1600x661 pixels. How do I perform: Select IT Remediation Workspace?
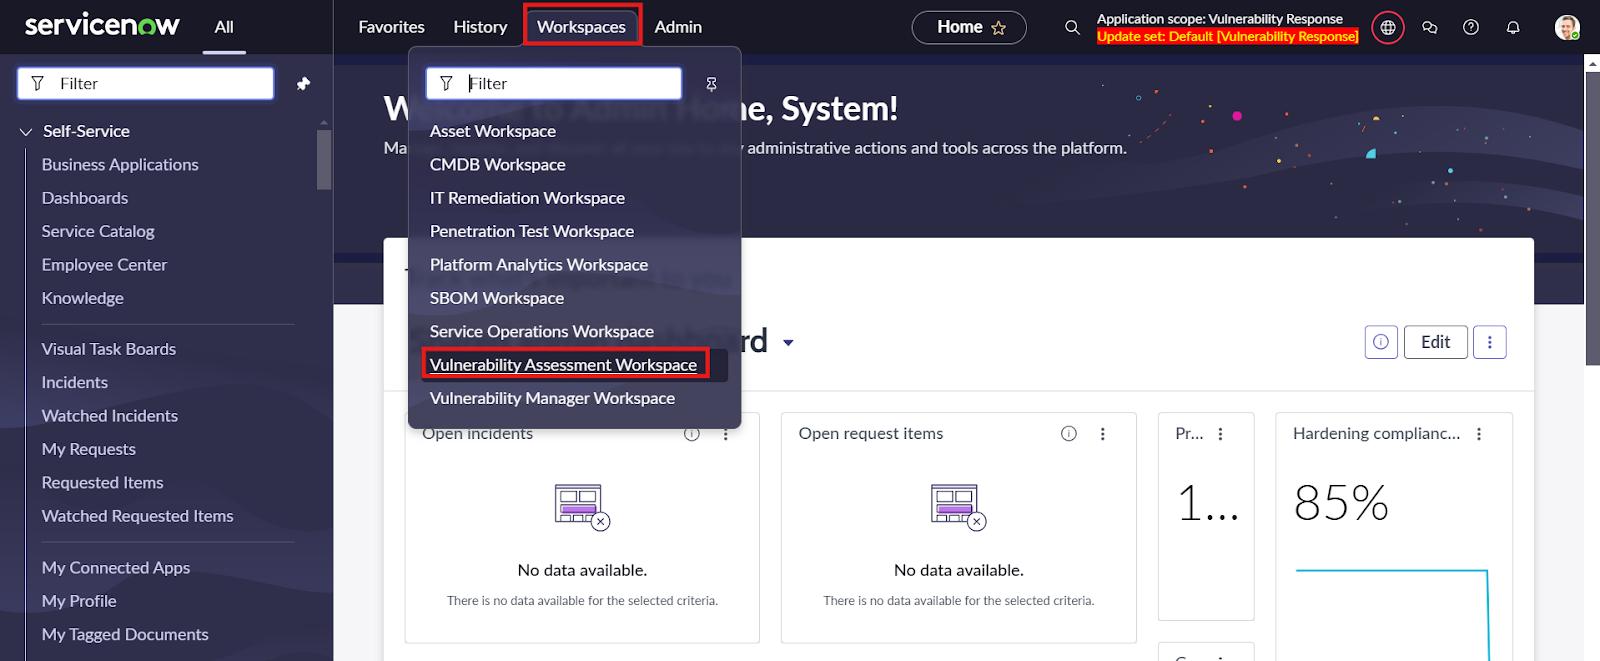click(x=527, y=198)
